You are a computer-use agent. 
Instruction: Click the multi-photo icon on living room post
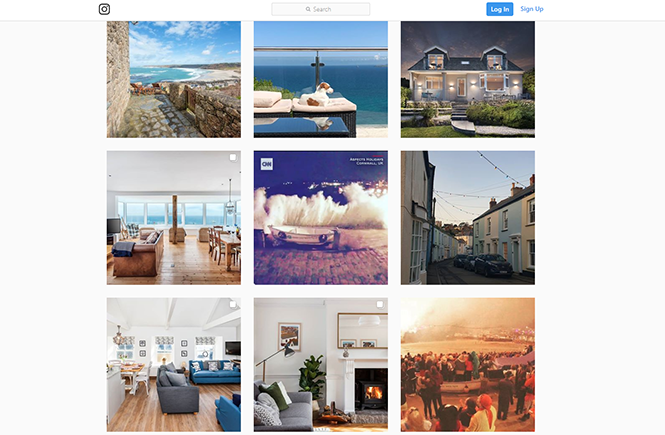(x=232, y=158)
